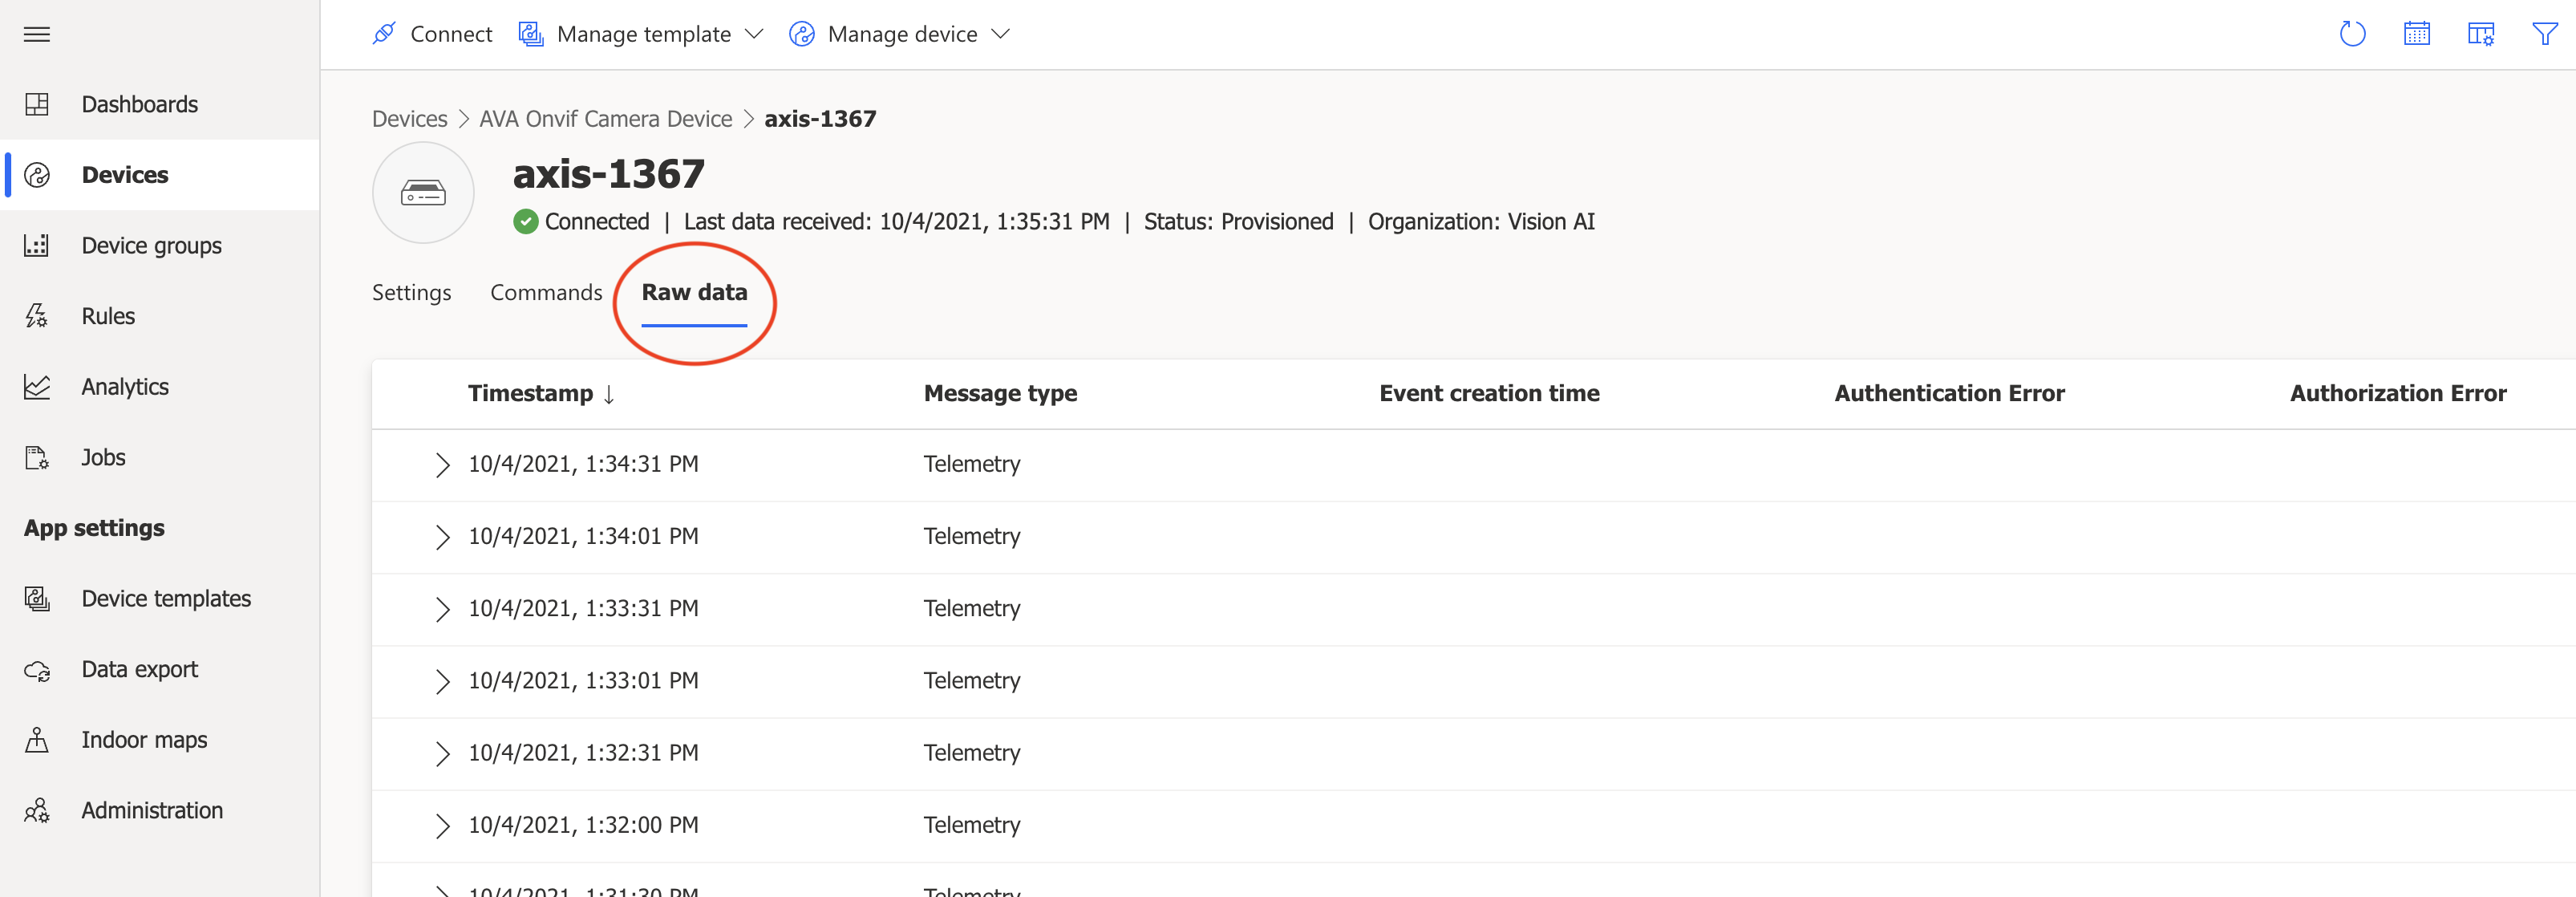
Task: Open the Device templates page
Action: click(x=166, y=599)
